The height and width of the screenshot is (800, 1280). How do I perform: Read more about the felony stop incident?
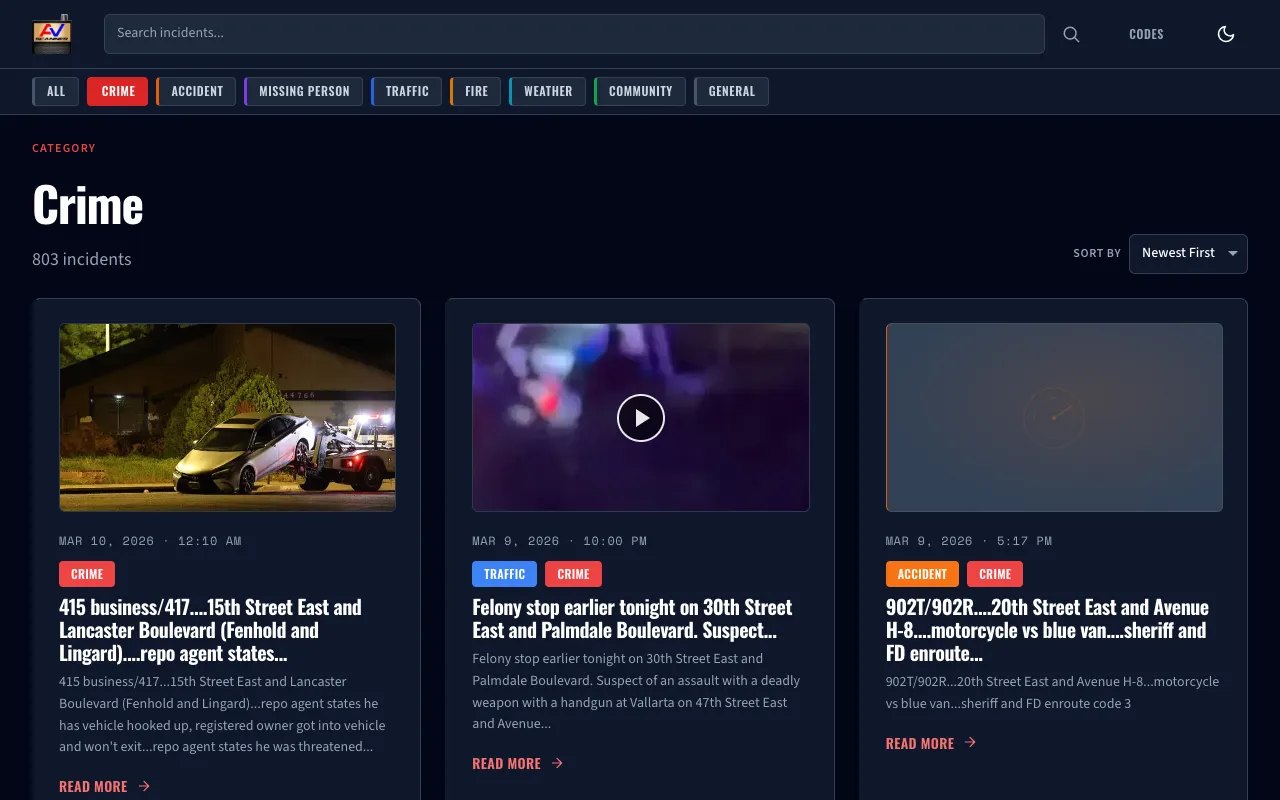coord(507,763)
